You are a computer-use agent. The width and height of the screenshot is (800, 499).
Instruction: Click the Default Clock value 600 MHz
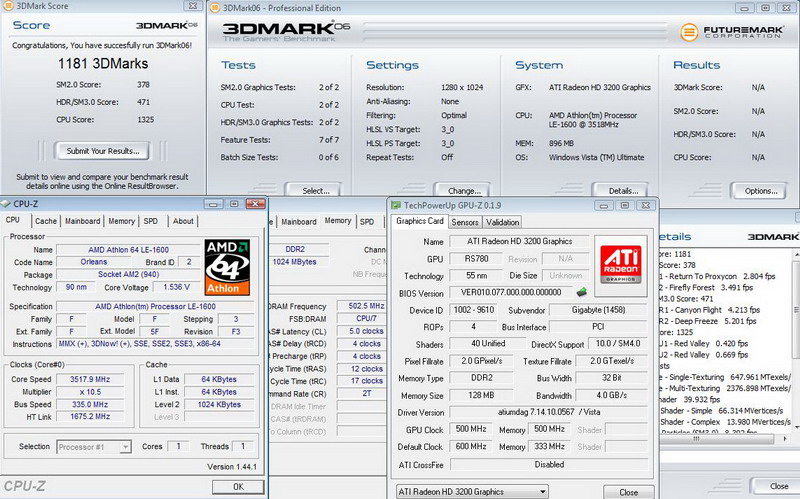470,446
